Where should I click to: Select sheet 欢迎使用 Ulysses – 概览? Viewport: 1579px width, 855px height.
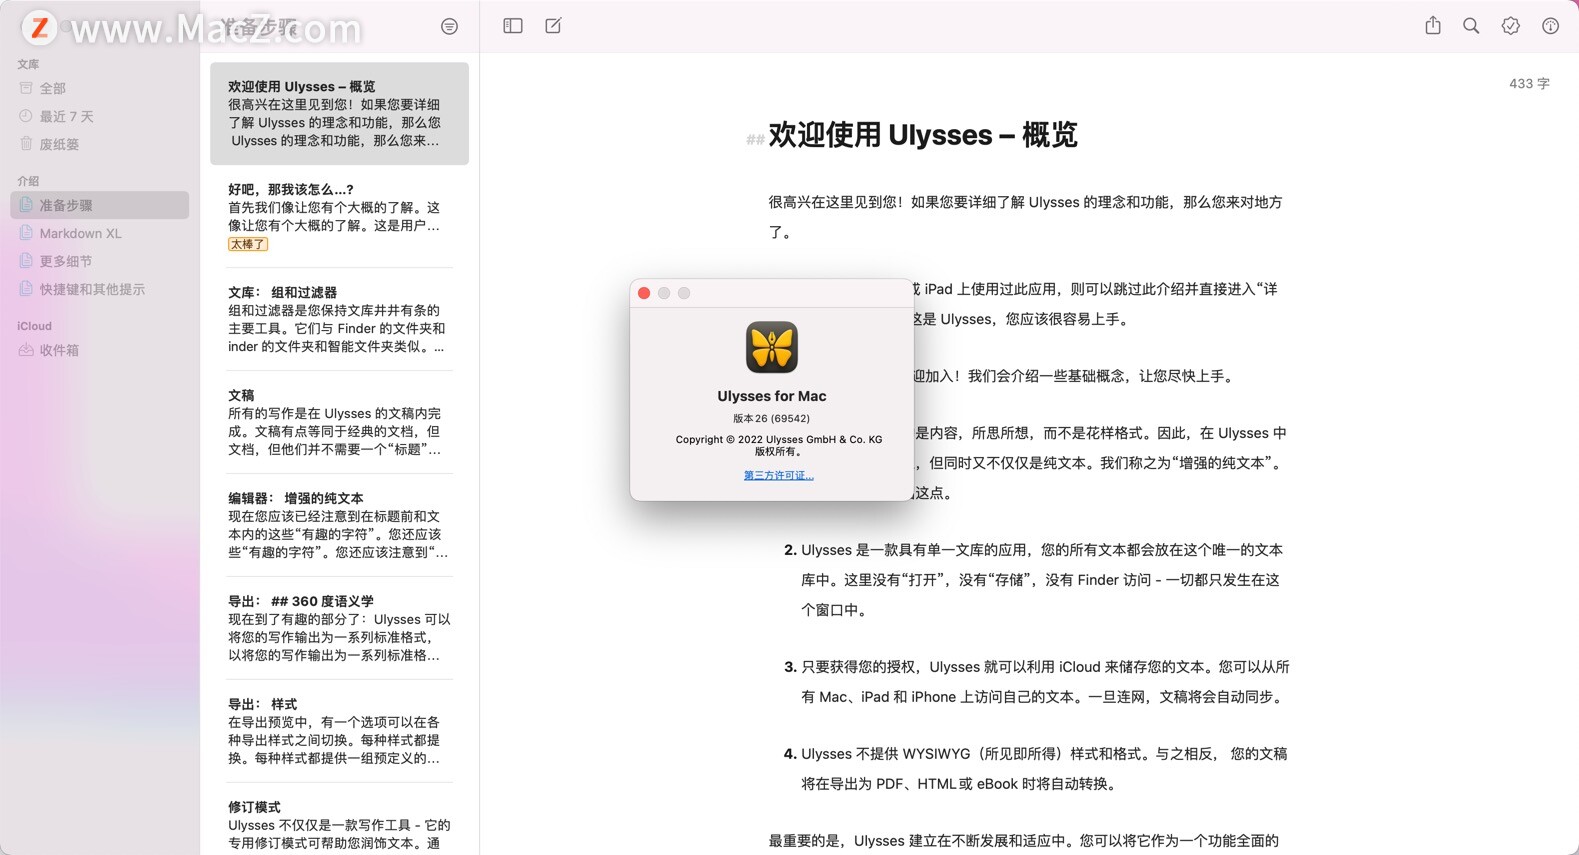tap(339, 113)
